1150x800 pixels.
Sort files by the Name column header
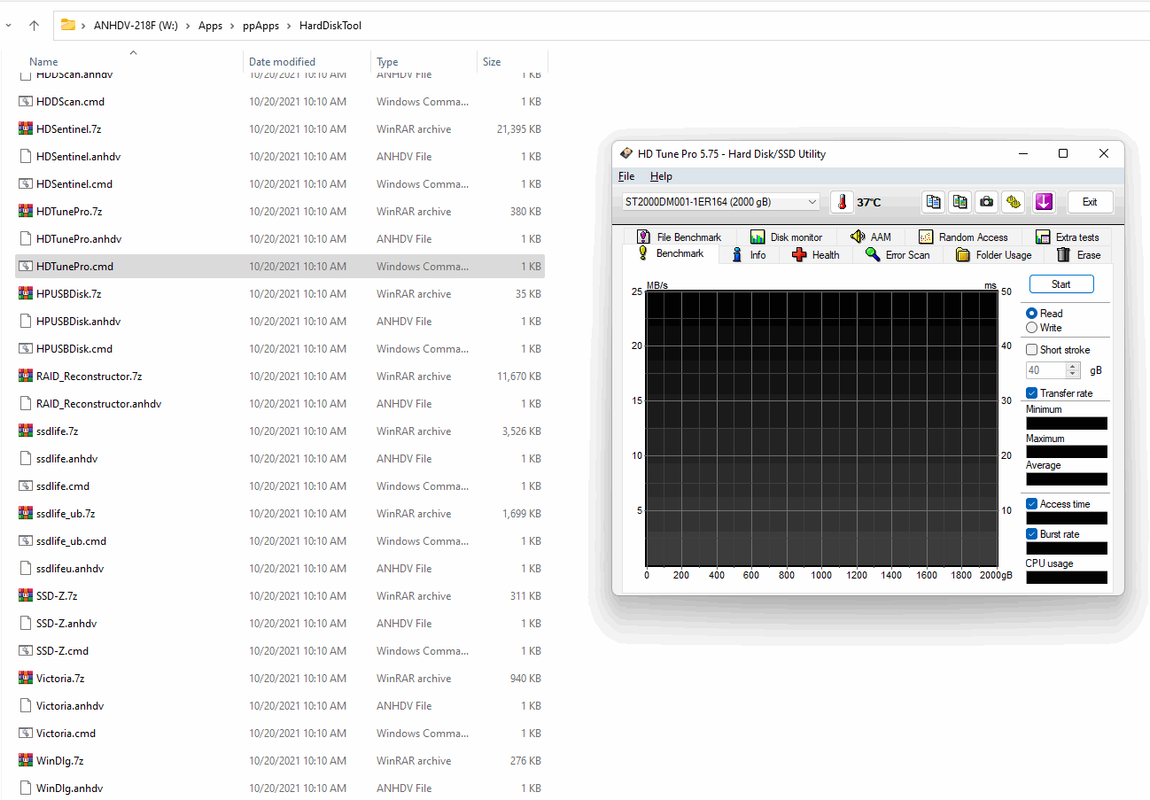click(43, 62)
